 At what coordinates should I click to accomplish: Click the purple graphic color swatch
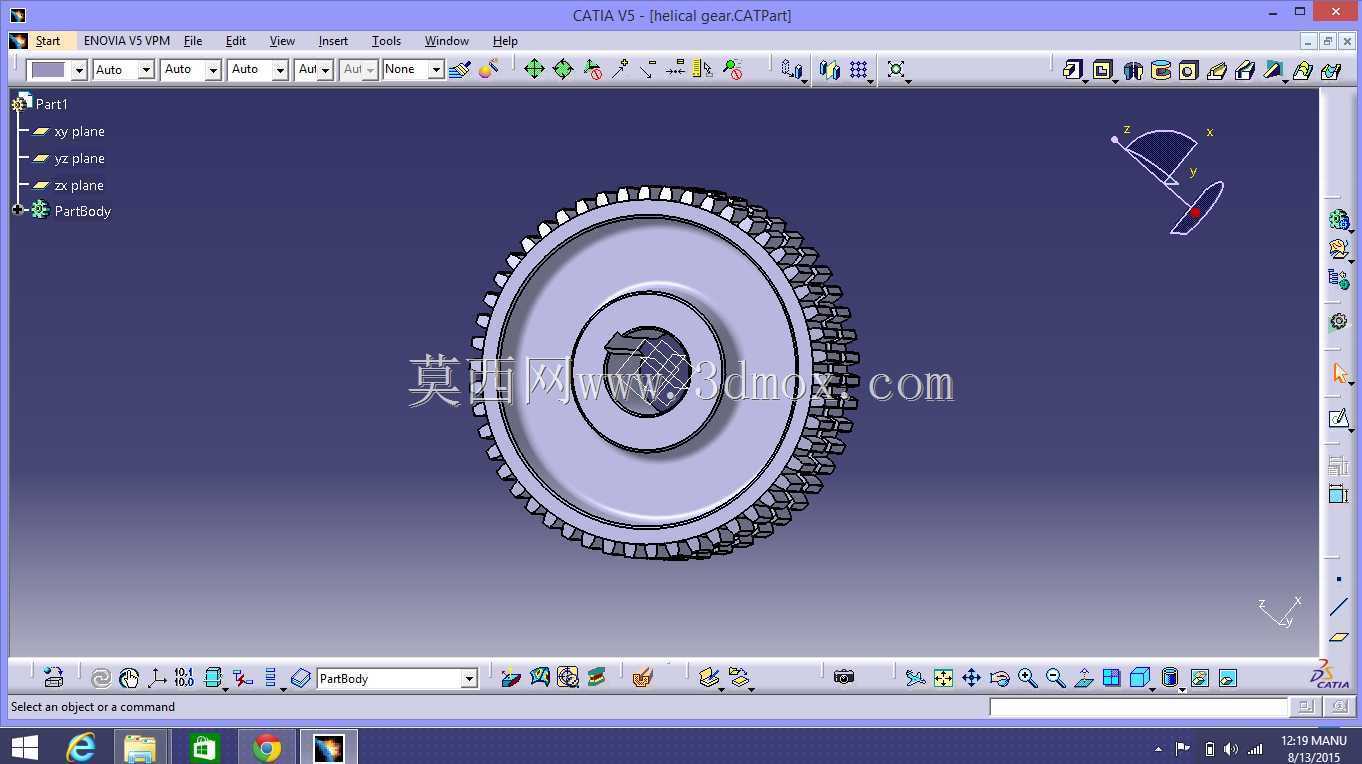[x=49, y=70]
